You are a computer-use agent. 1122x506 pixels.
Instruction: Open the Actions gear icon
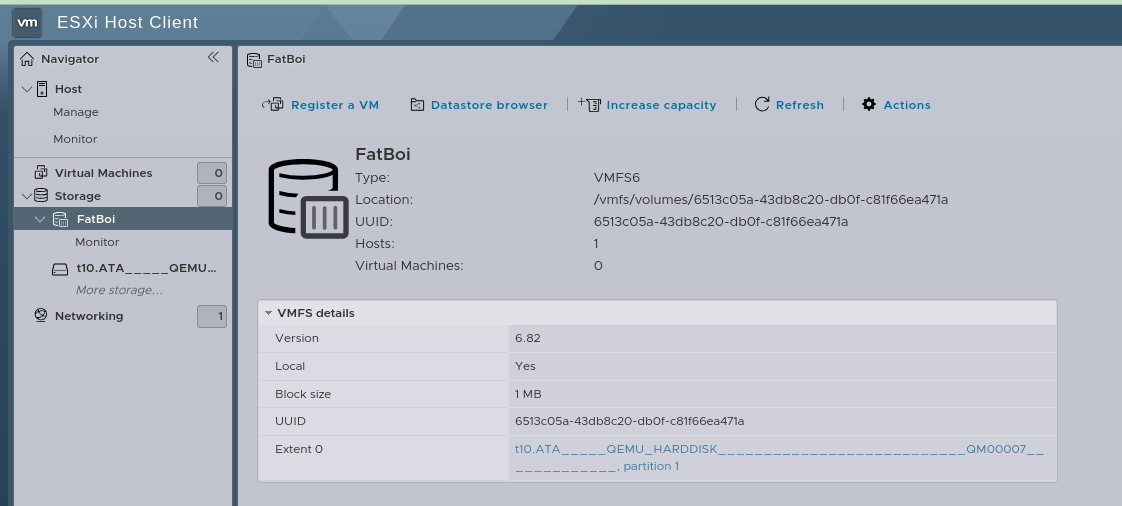point(869,105)
